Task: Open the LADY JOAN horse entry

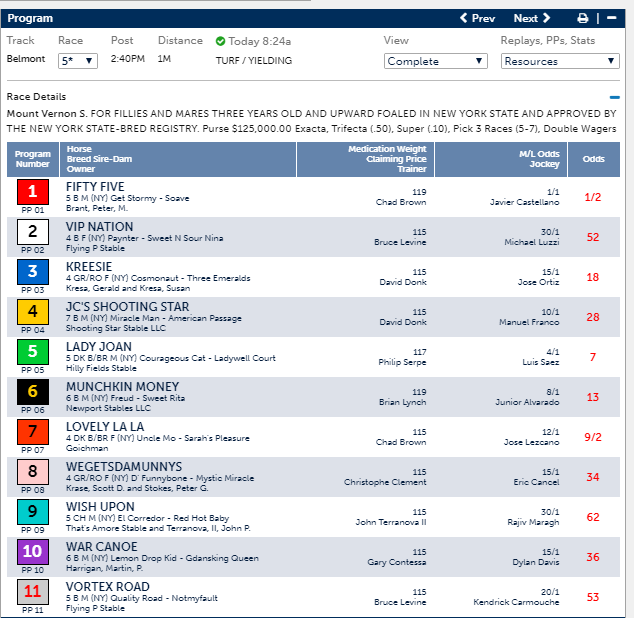Action: [99, 347]
